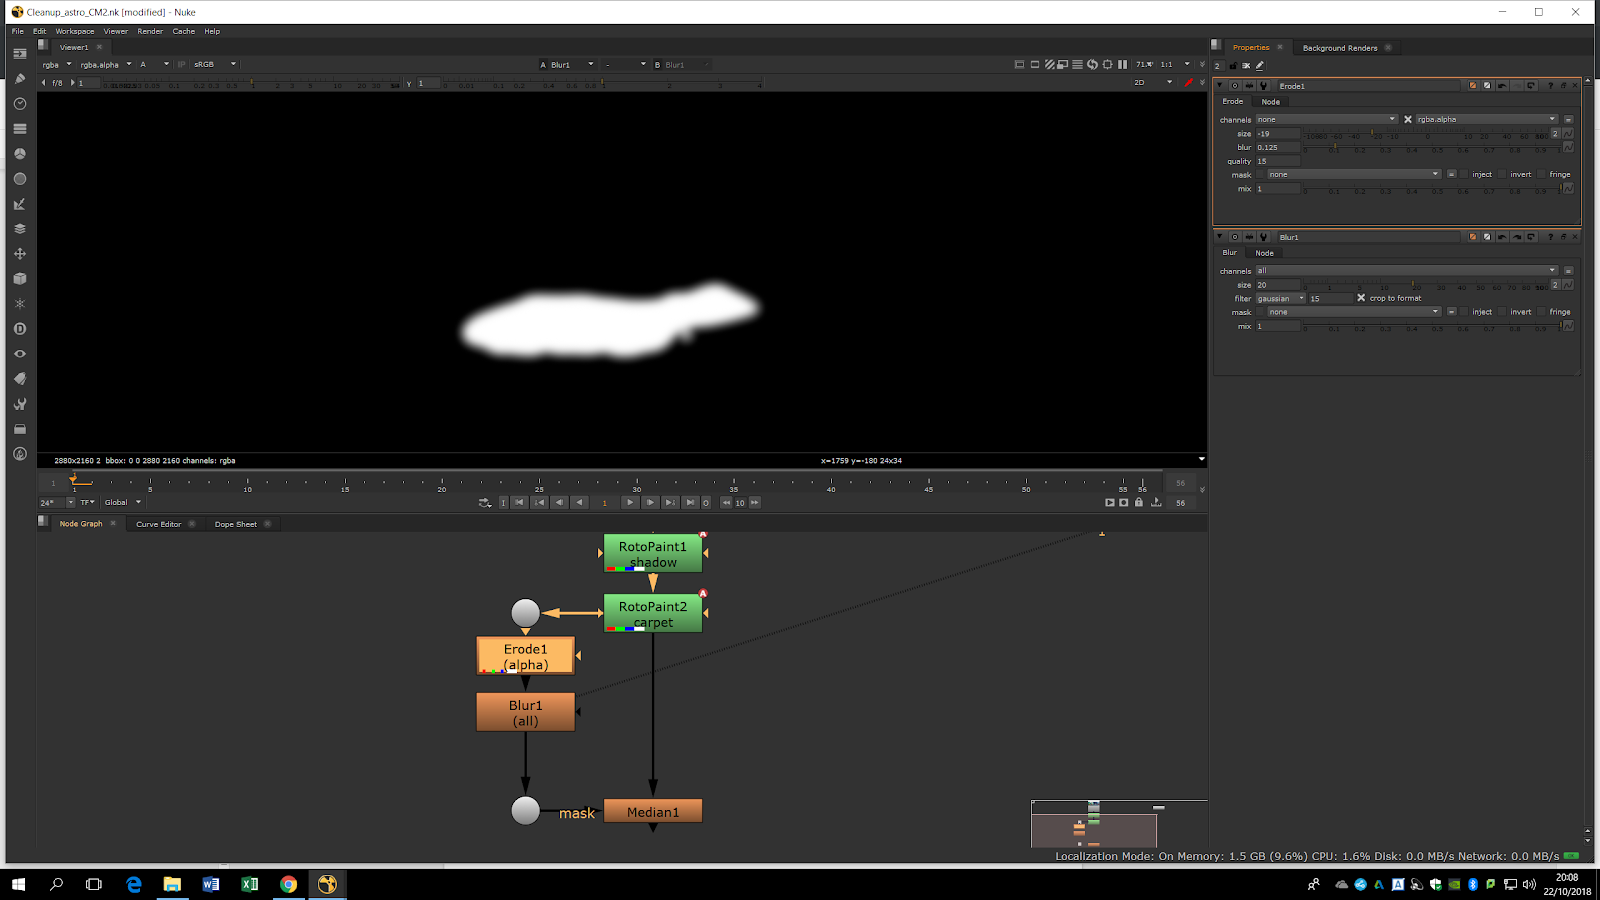Enable the invert checkbox in Erode1
1600x900 pixels.
pyautogui.click(x=1503, y=174)
